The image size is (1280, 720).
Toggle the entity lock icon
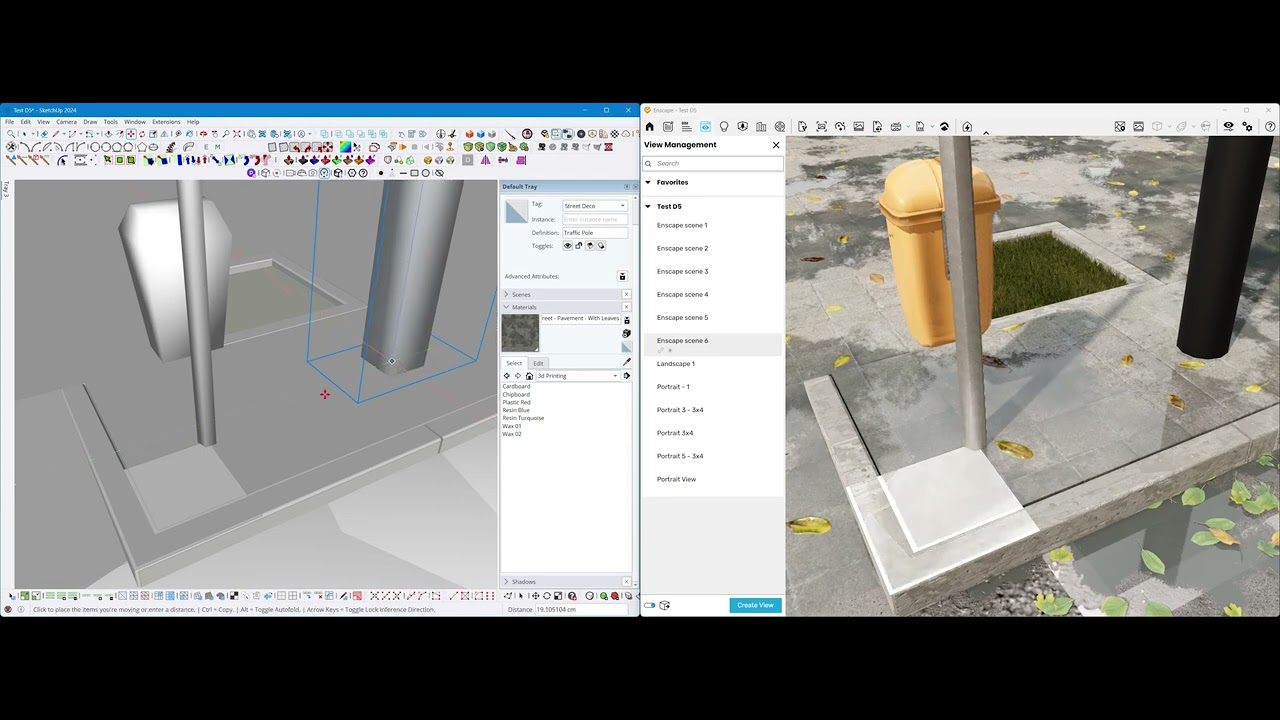579,246
